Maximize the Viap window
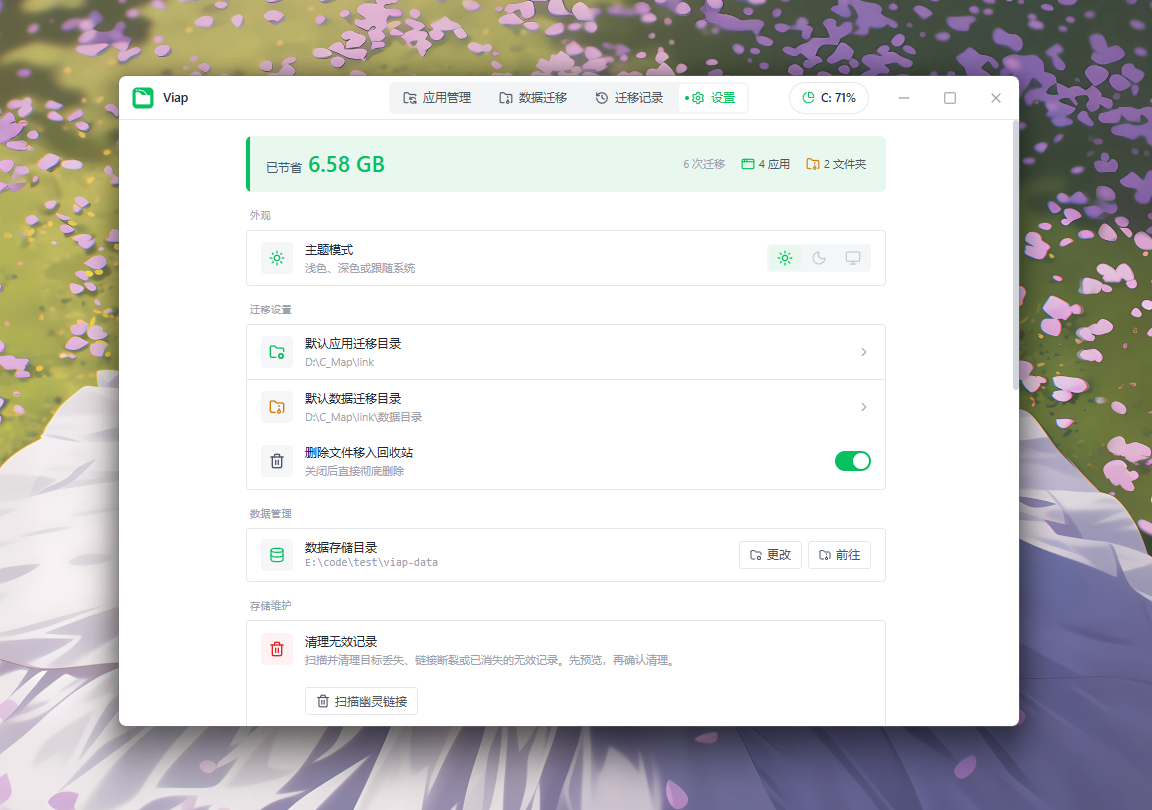The width and height of the screenshot is (1152, 810). tap(950, 98)
